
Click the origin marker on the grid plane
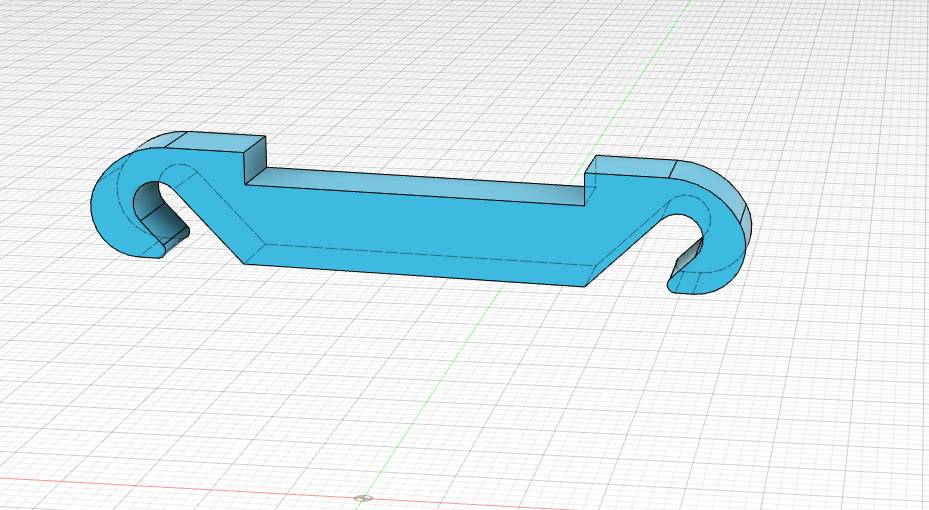click(x=363, y=499)
